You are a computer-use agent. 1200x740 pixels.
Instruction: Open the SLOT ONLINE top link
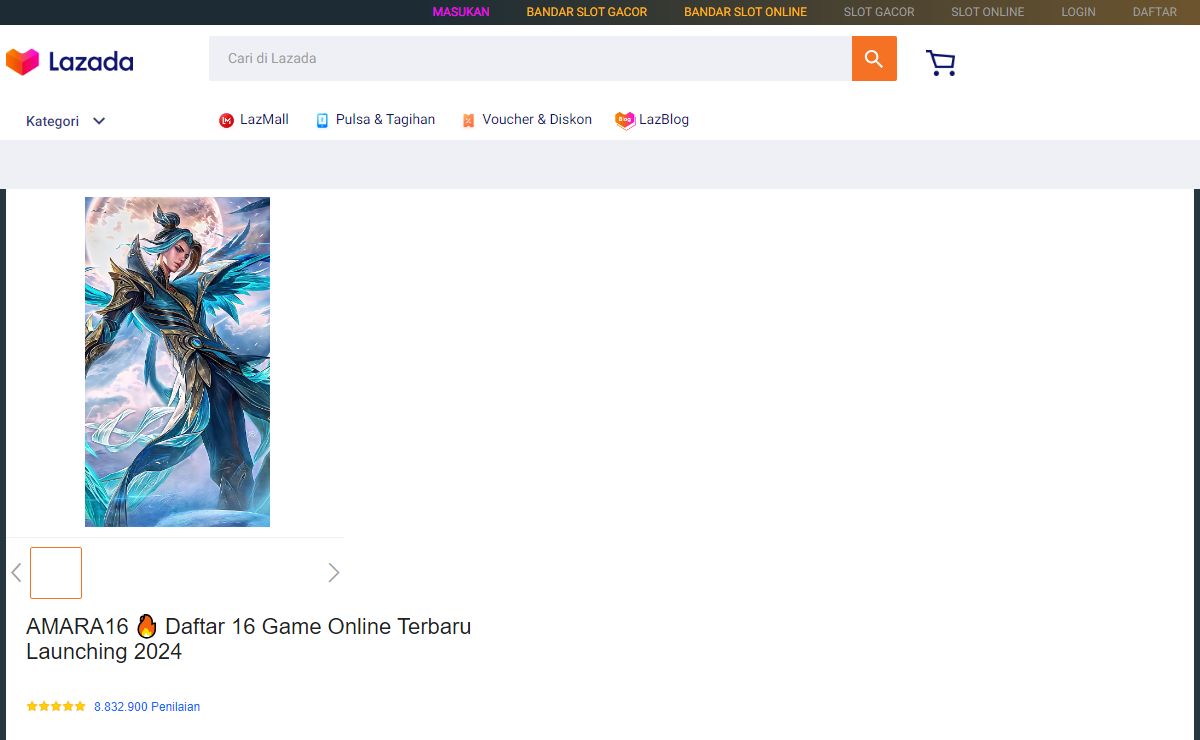point(988,12)
